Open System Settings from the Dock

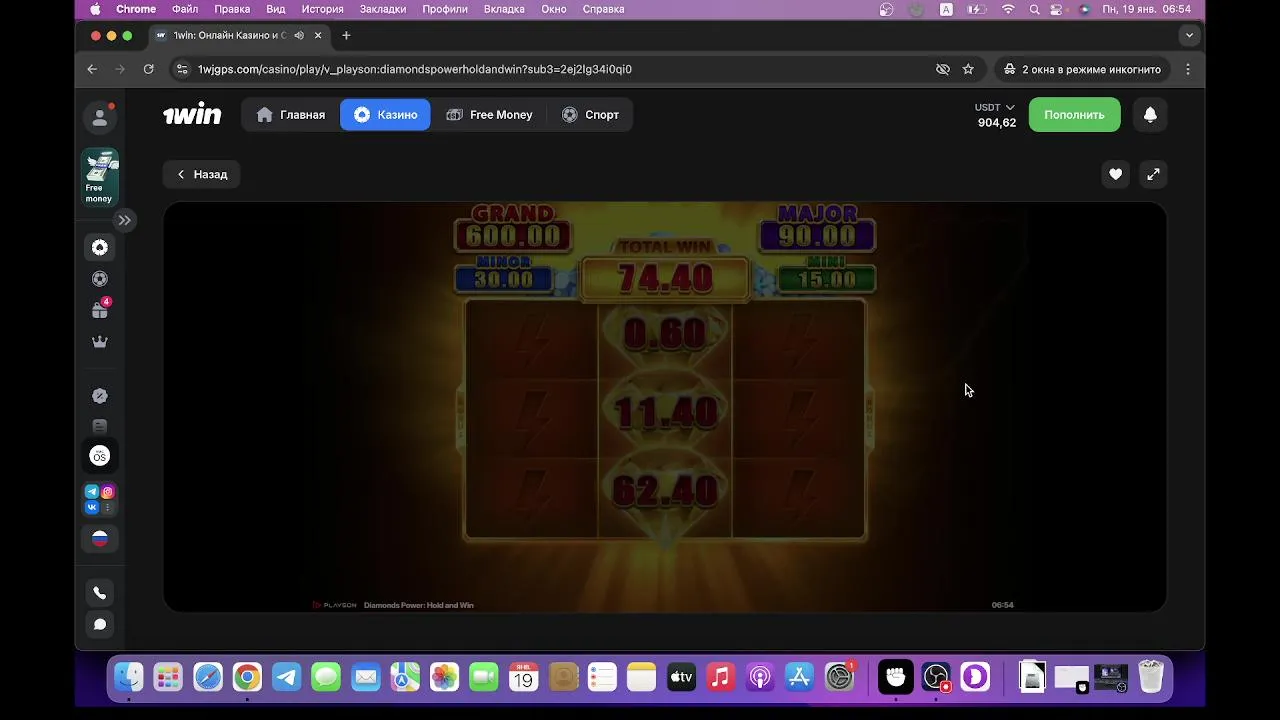click(839, 677)
